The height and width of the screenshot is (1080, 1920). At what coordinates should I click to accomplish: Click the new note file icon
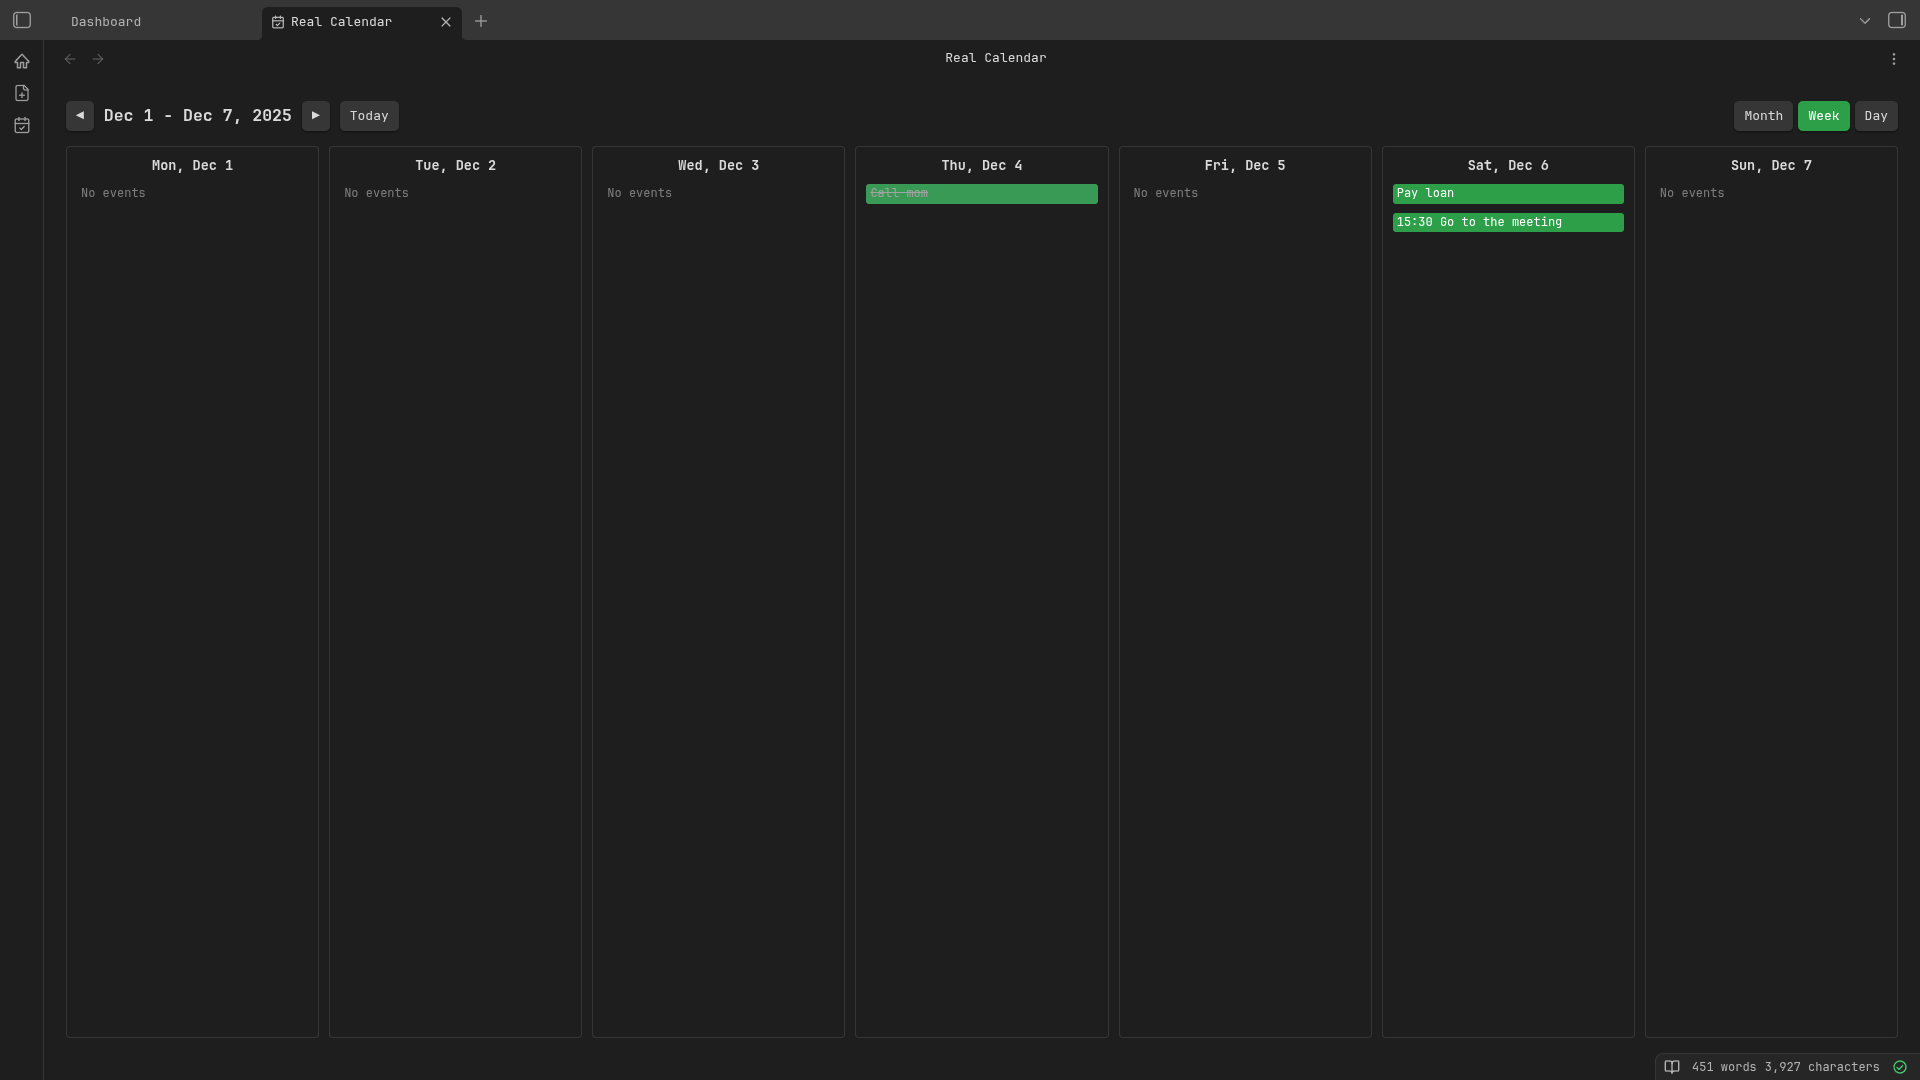pyautogui.click(x=22, y=93)
